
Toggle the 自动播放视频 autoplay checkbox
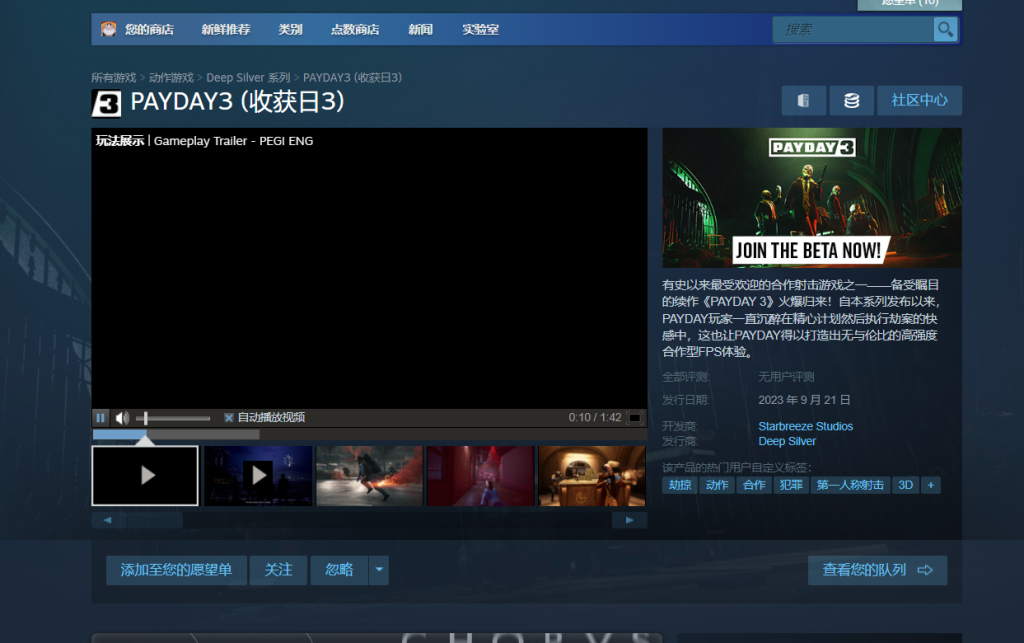point(229,418)
